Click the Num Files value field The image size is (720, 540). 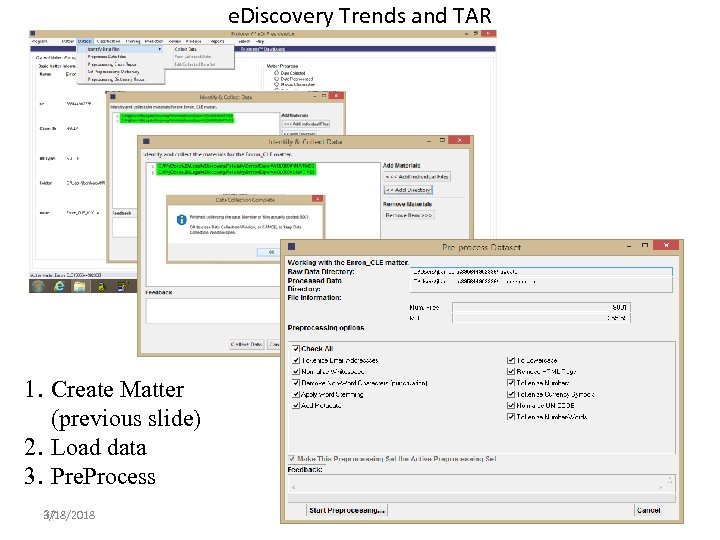(x=541, y=307)
